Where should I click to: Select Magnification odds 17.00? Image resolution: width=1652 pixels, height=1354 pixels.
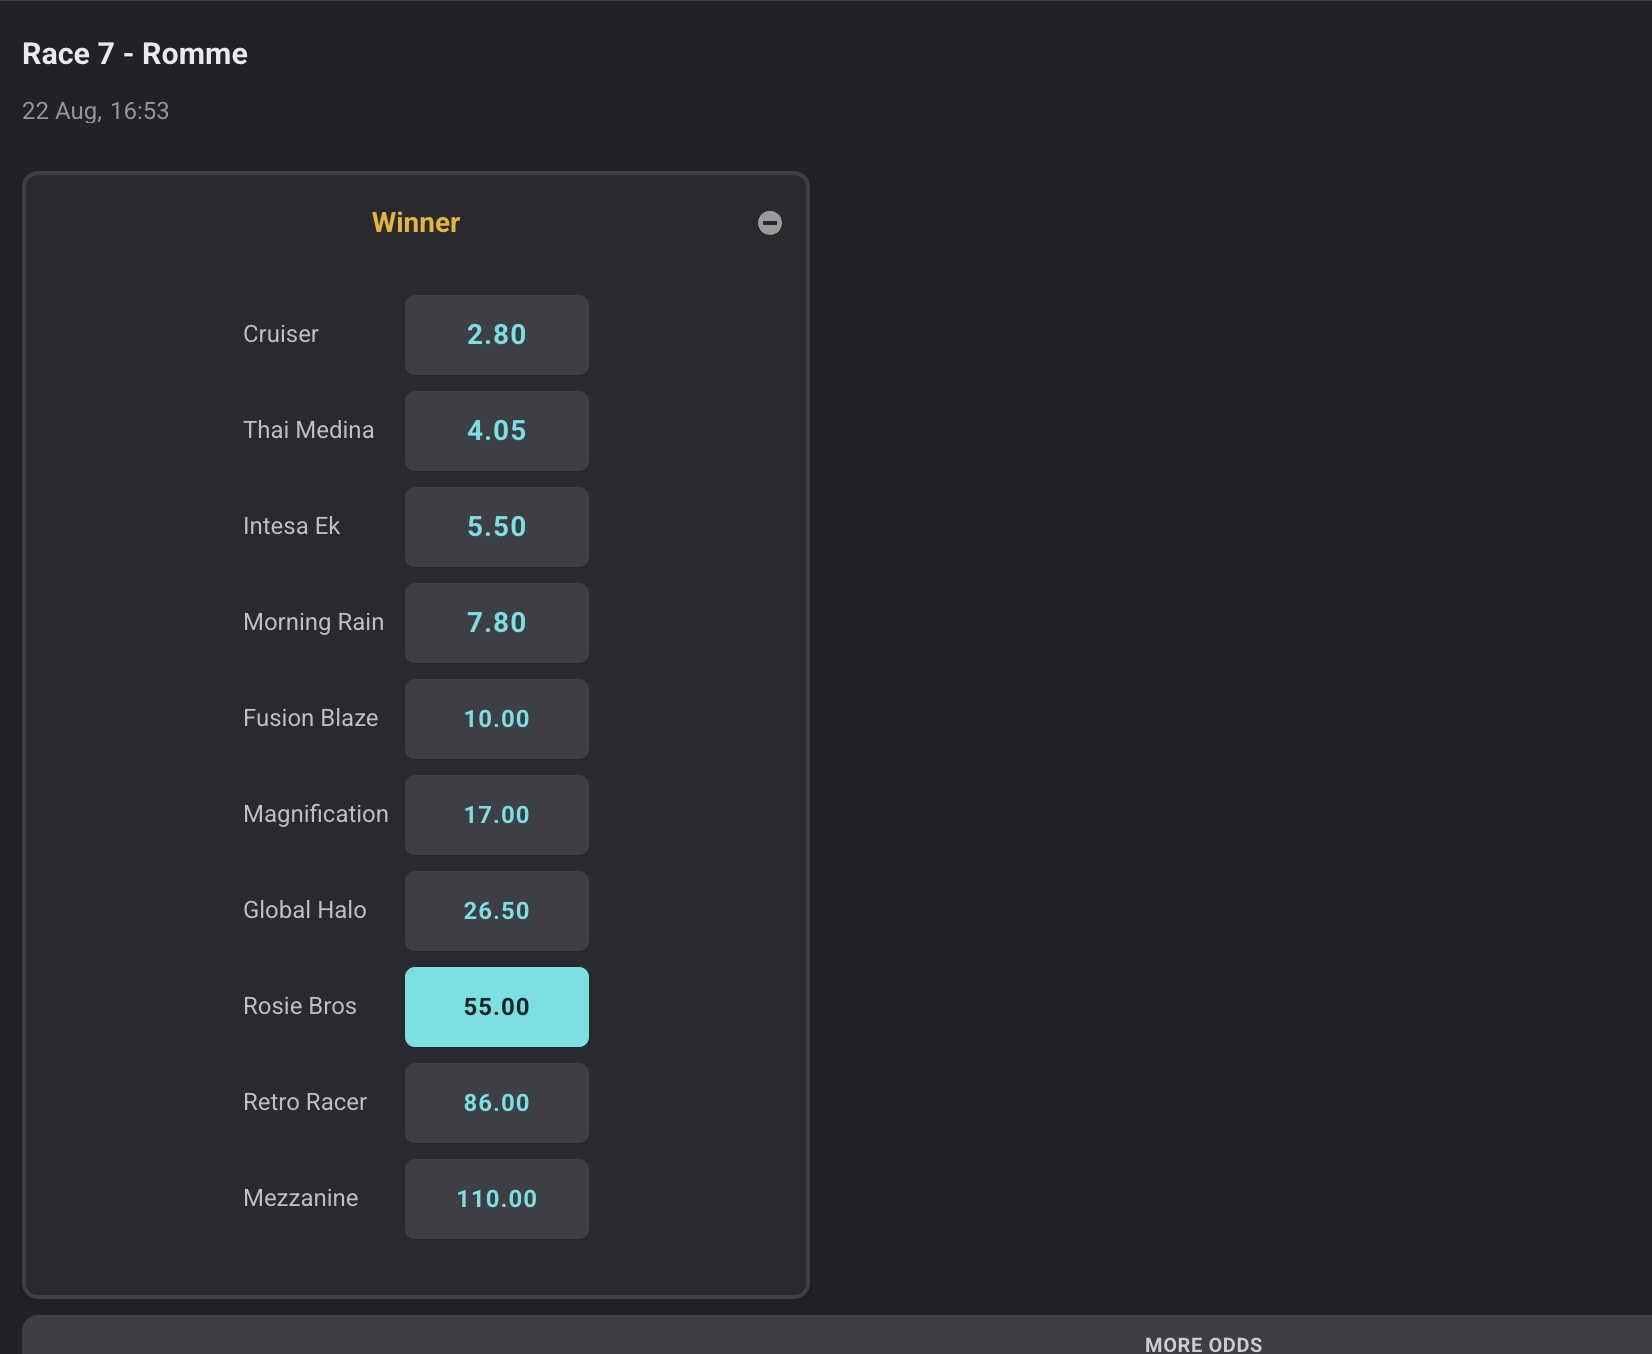pos(497,815)
